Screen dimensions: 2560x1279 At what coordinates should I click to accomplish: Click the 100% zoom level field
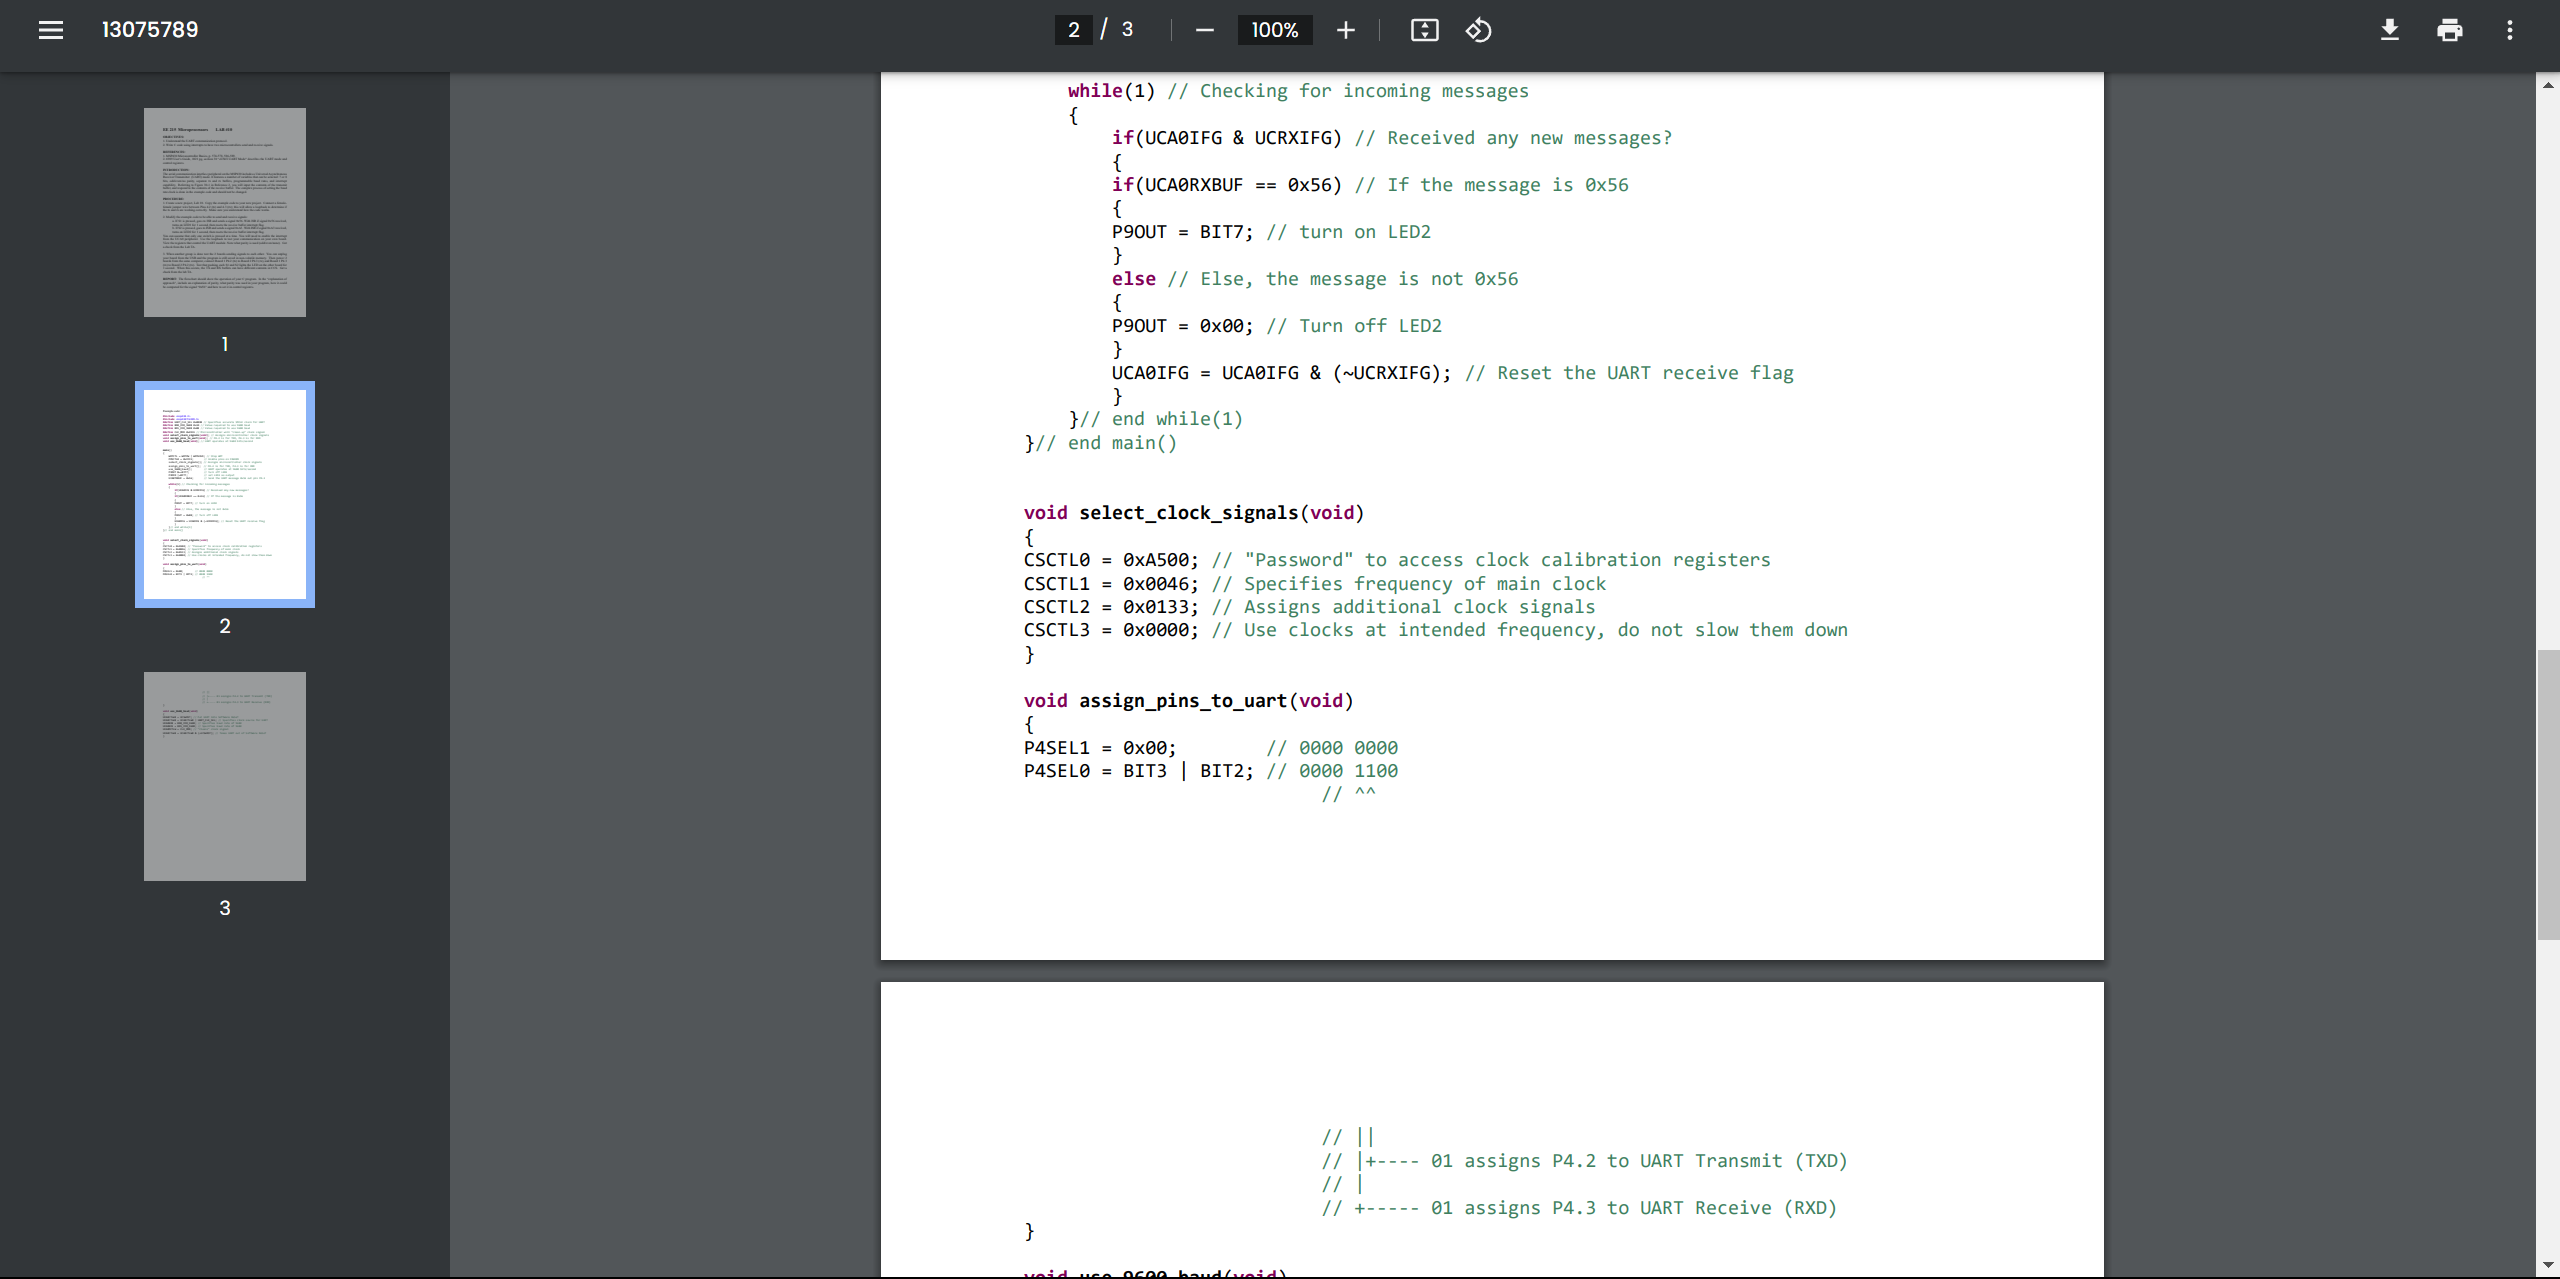click(1274, 30)
